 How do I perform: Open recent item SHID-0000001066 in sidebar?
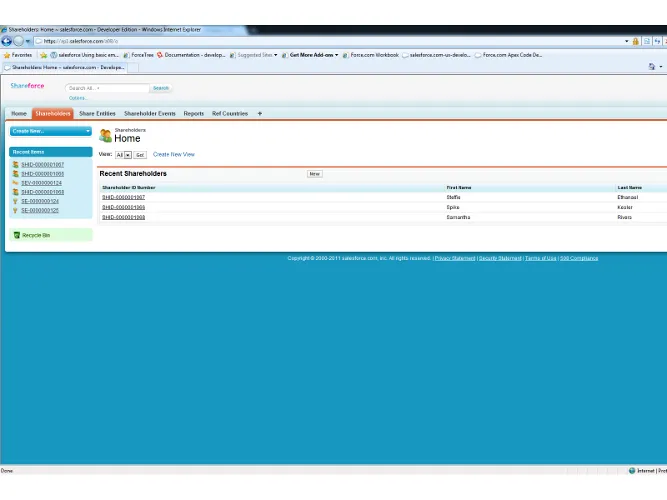(x=43, y=174)
